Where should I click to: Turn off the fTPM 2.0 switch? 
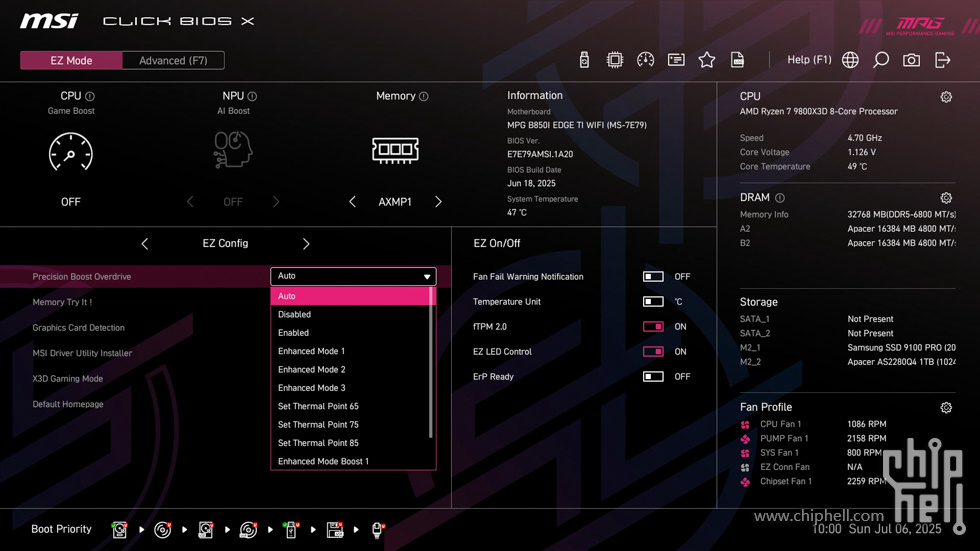pos(653,327)
